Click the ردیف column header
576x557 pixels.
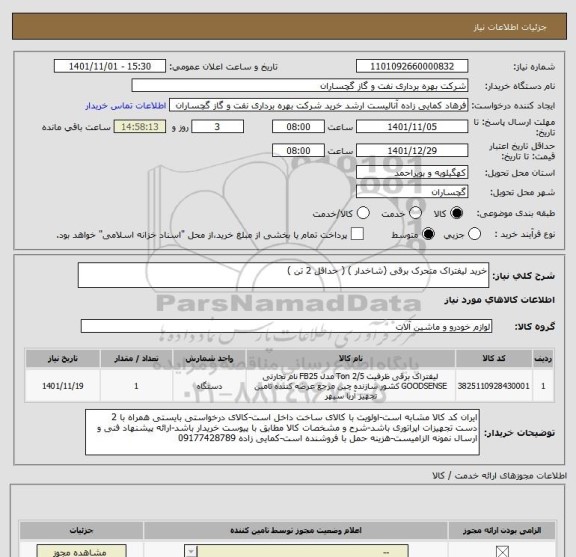coord(543,358)
